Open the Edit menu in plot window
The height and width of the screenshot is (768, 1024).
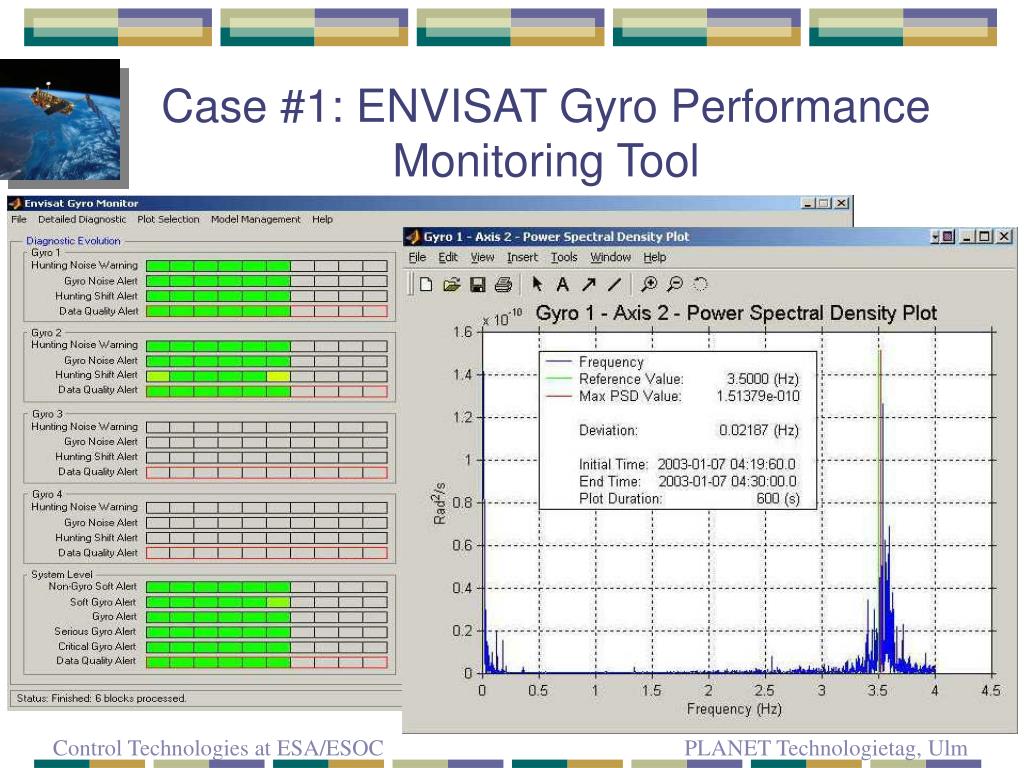448,257
